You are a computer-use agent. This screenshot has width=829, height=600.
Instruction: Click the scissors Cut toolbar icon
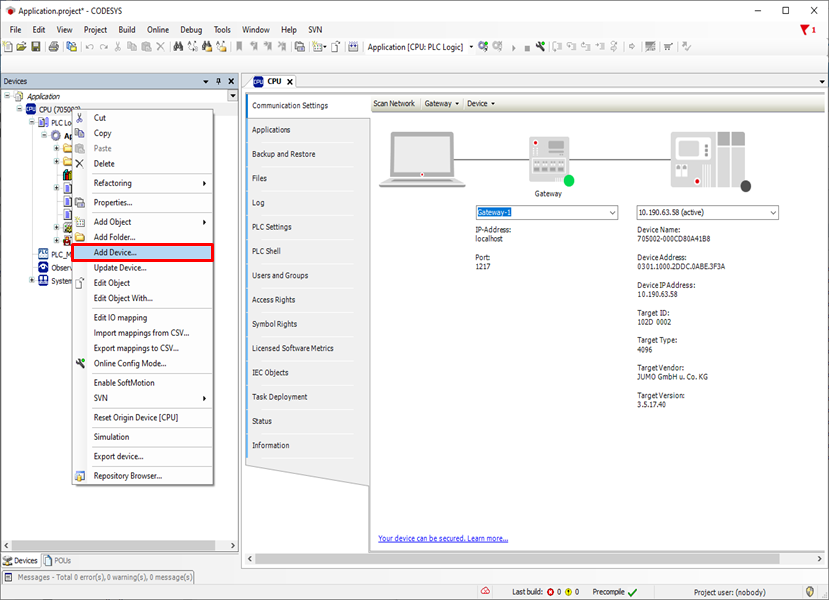118,47
